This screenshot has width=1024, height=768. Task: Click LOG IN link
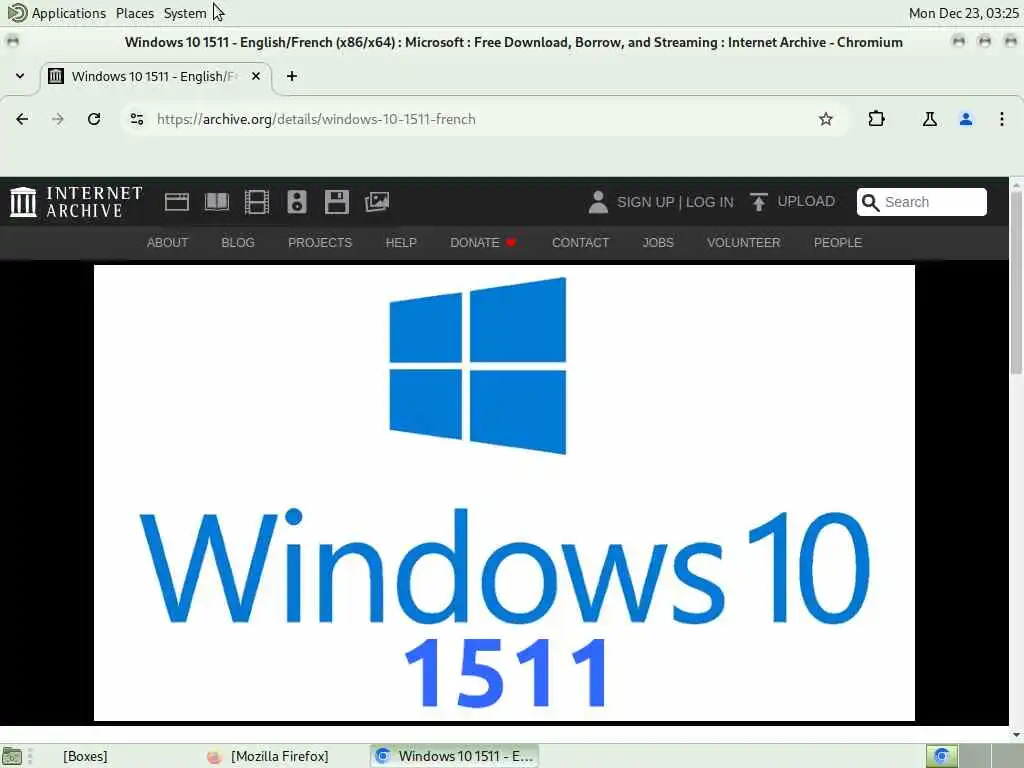[x=709, y=202]
